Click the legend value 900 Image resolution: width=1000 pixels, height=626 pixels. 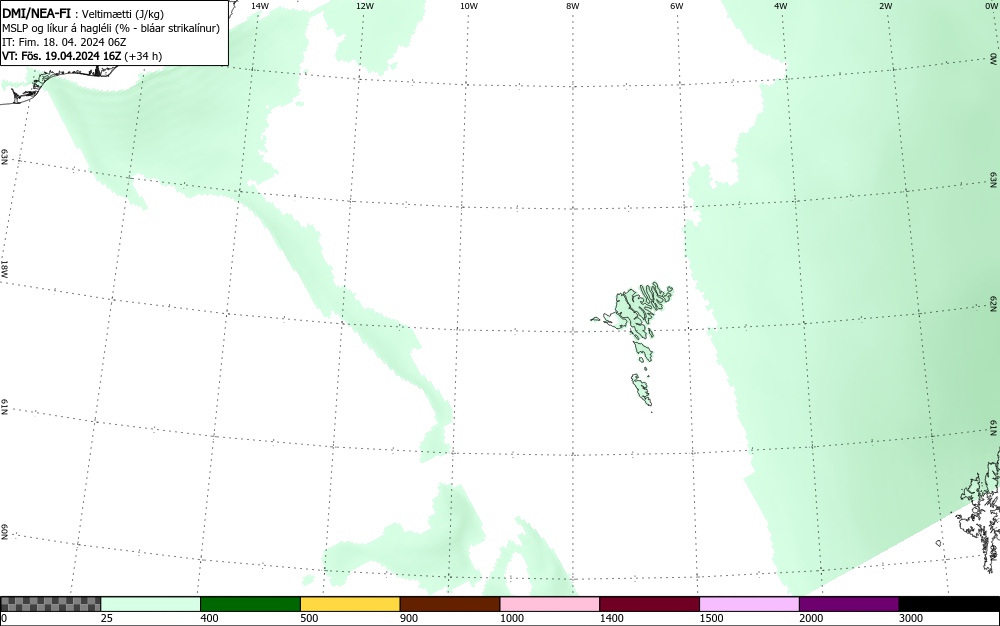click(409, 618)
